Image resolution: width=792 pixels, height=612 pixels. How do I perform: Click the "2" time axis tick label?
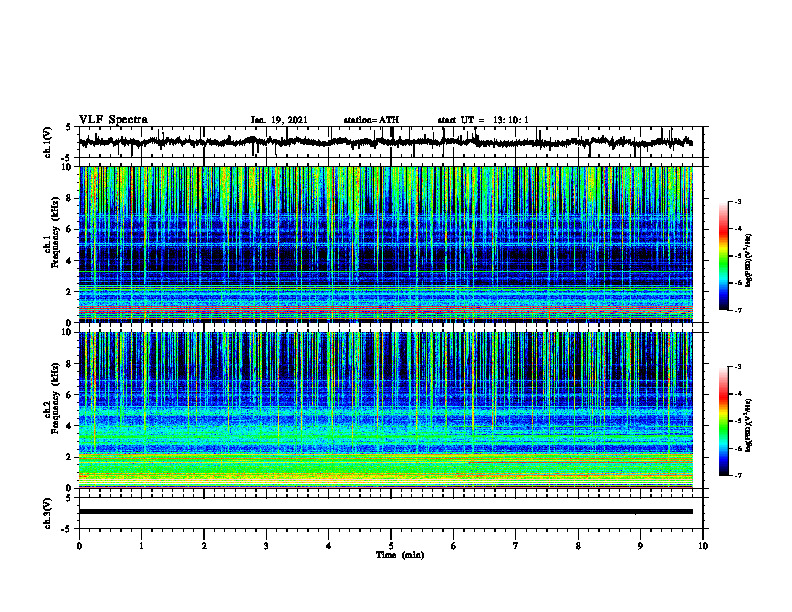point(204,546)
